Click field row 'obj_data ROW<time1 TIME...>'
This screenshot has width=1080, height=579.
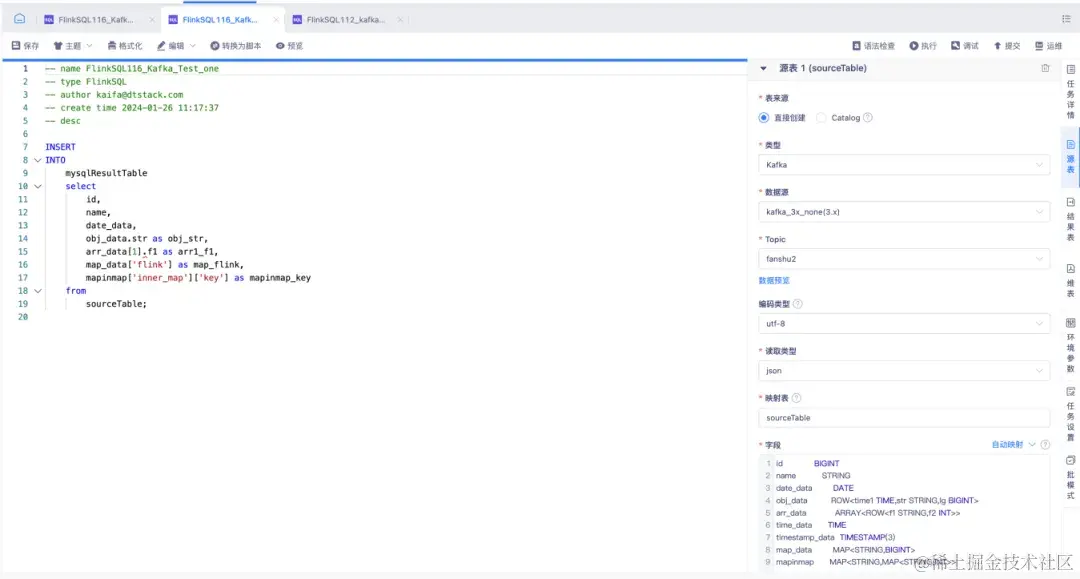(904, 501)
